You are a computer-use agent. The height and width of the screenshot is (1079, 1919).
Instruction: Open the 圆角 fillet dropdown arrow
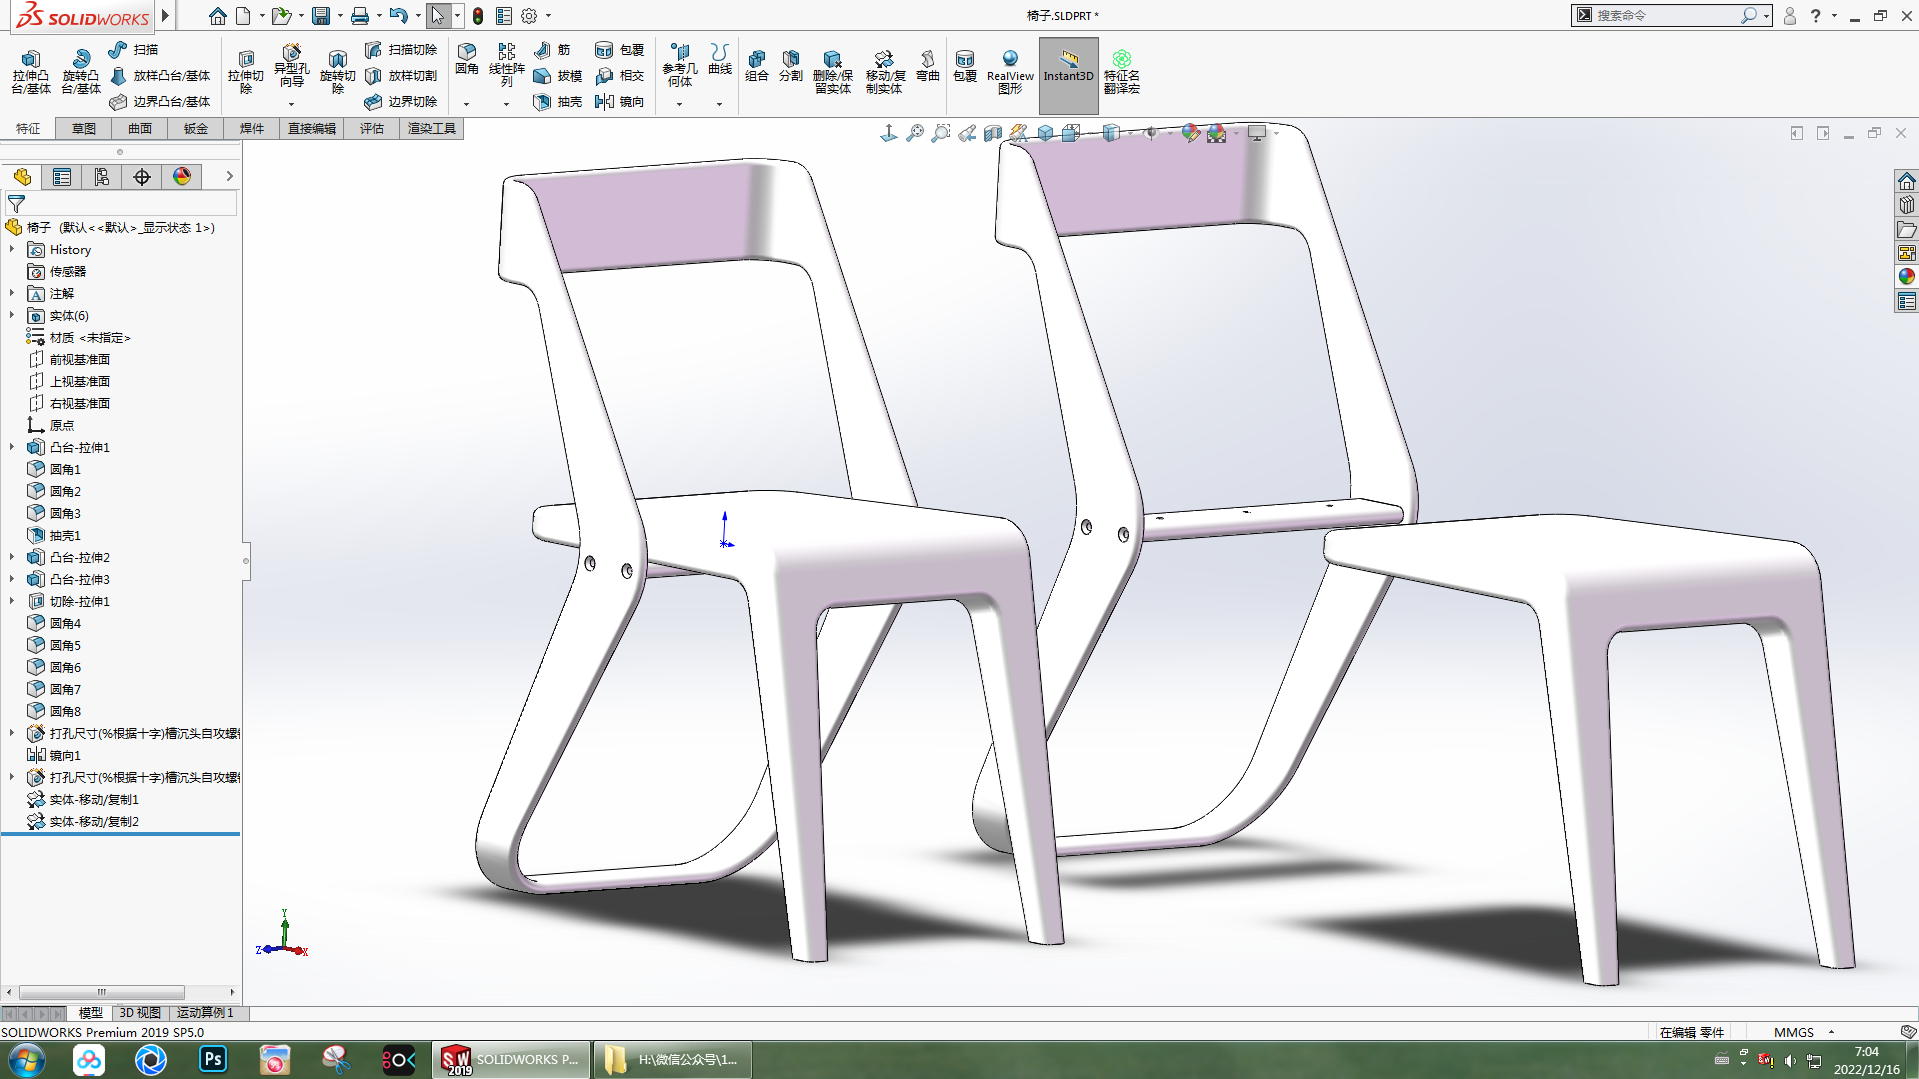466,104
